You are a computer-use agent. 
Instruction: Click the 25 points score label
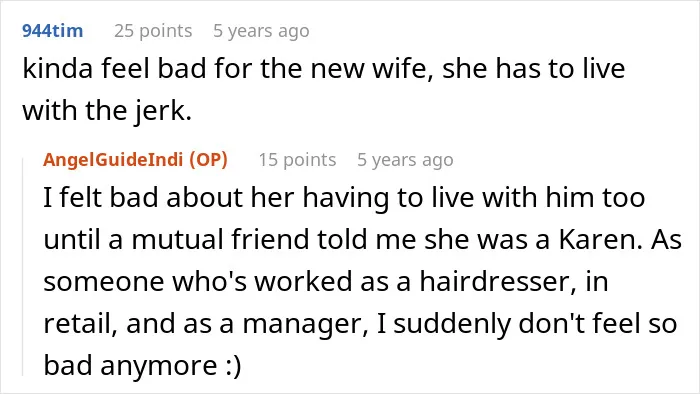pyautogui.click(x=153, y=31)
